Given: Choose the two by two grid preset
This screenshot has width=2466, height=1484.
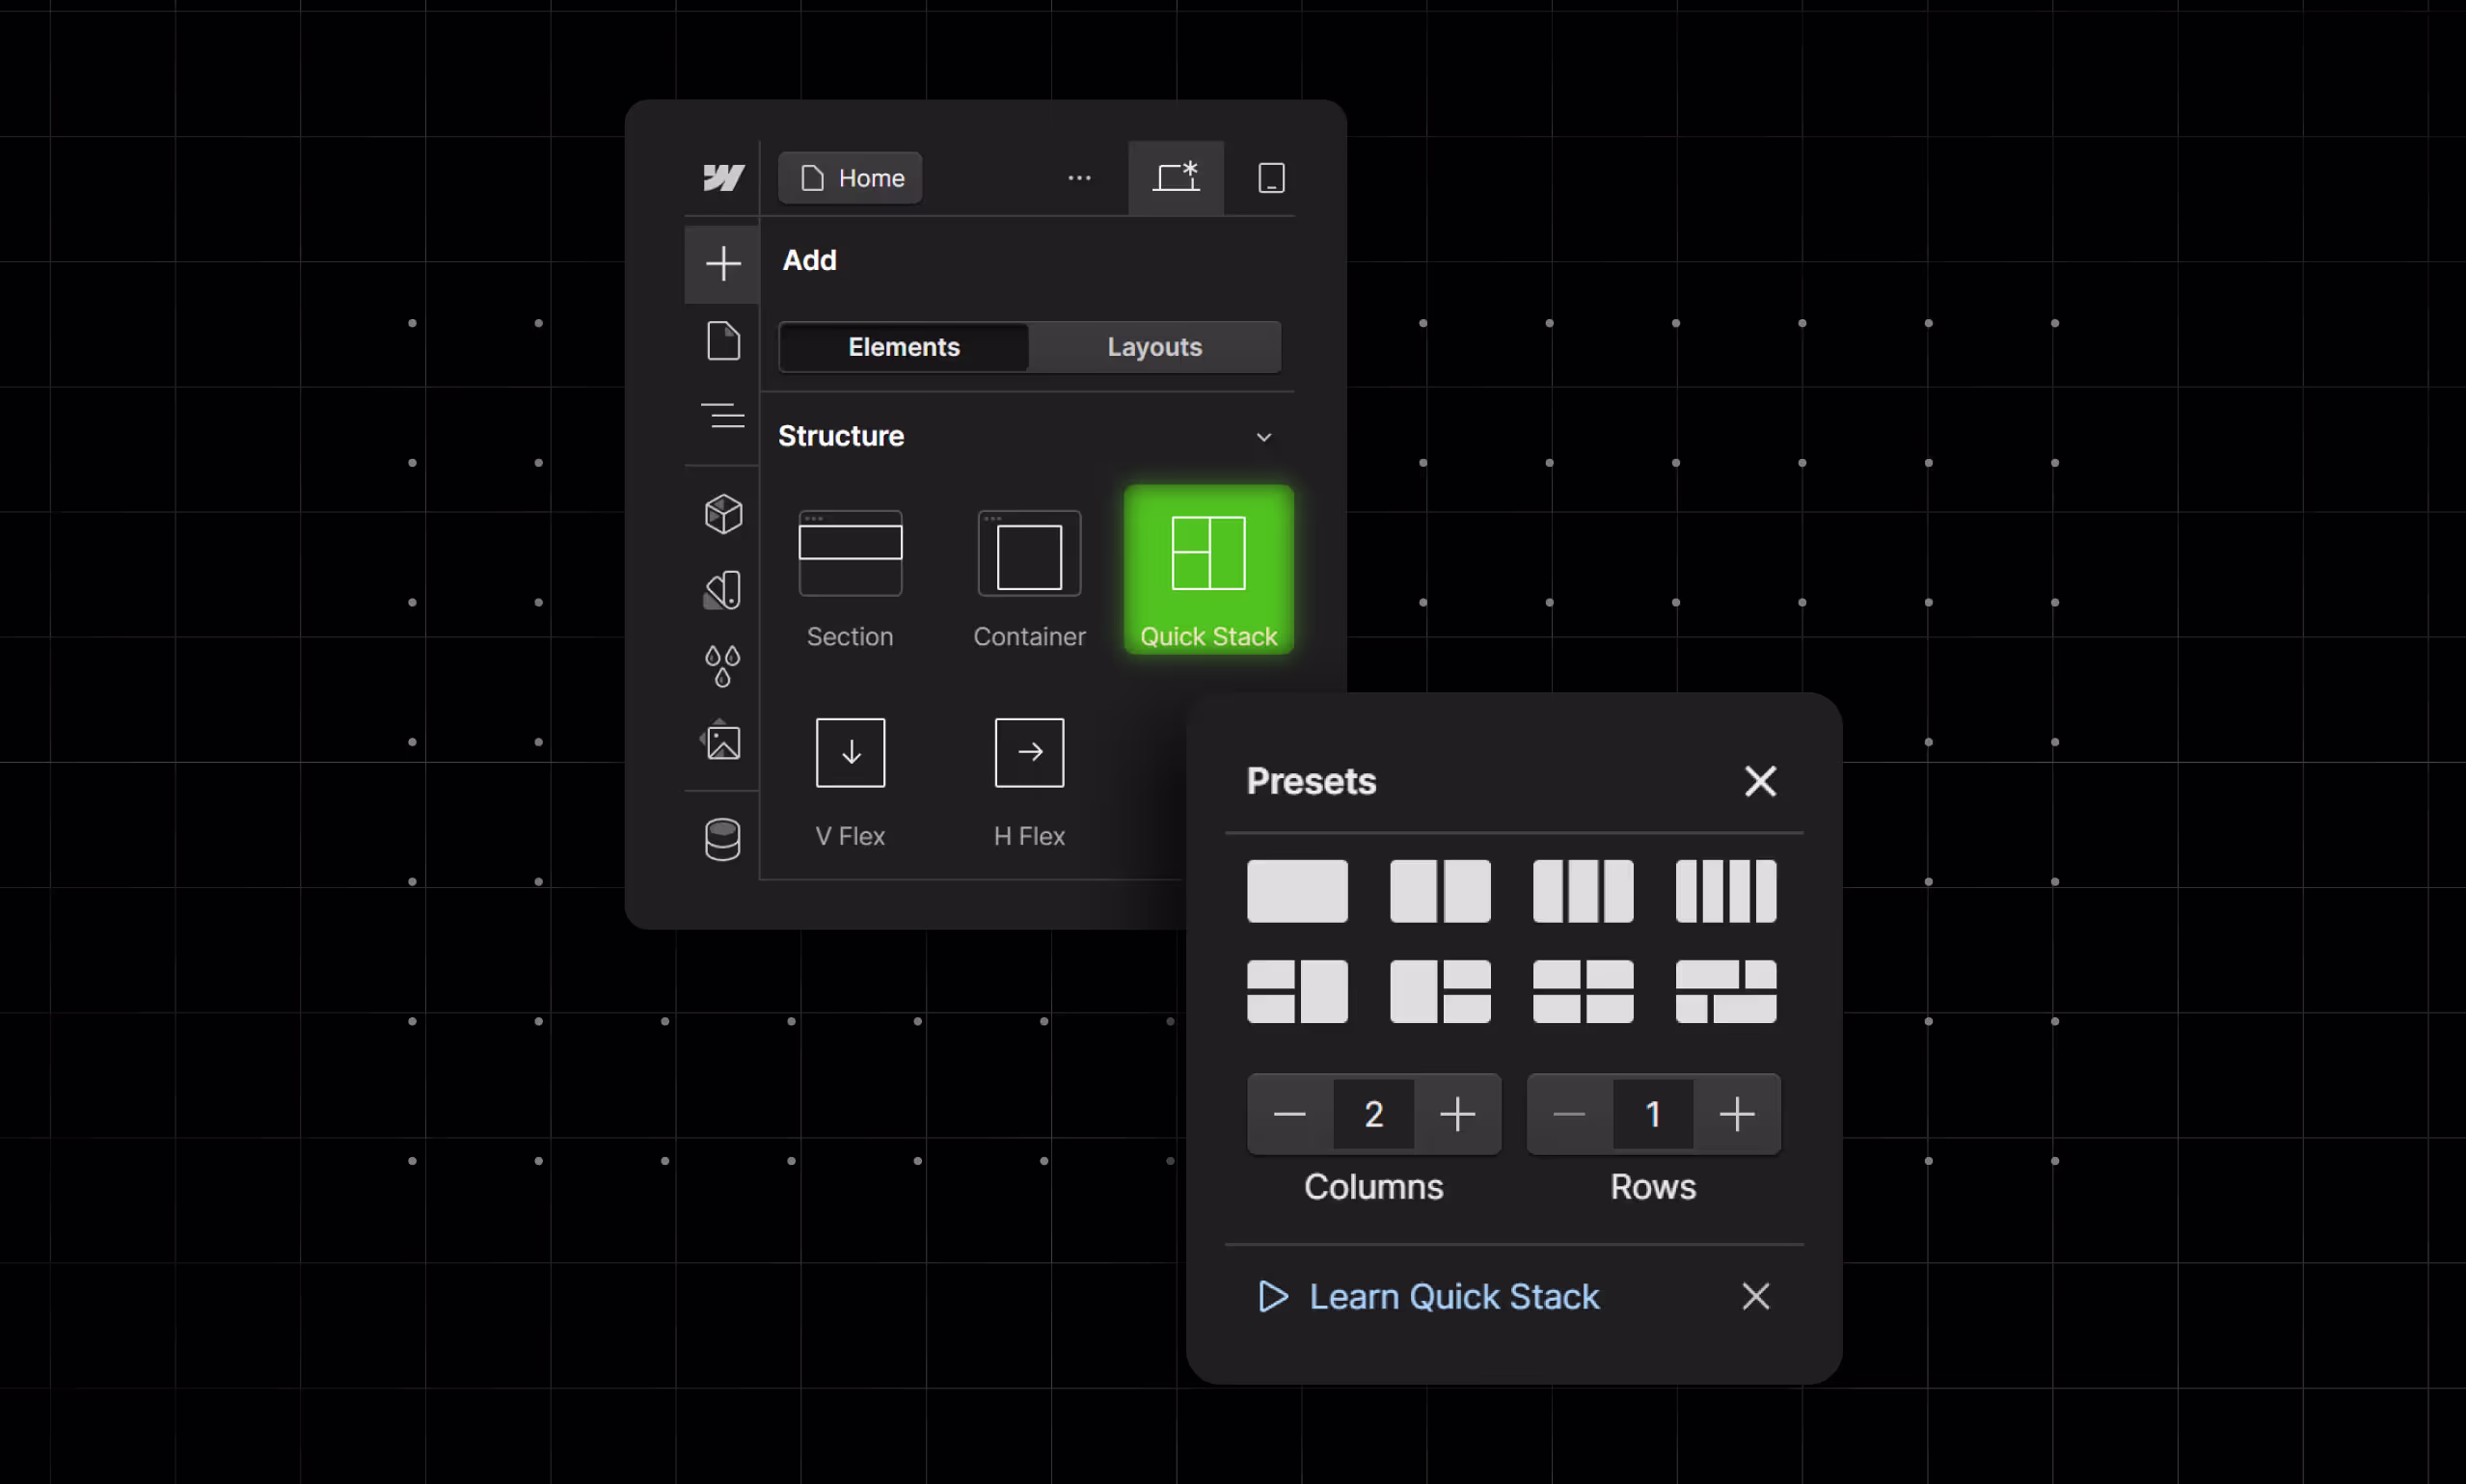Looking at the screenshot, I should point(1583,991).
